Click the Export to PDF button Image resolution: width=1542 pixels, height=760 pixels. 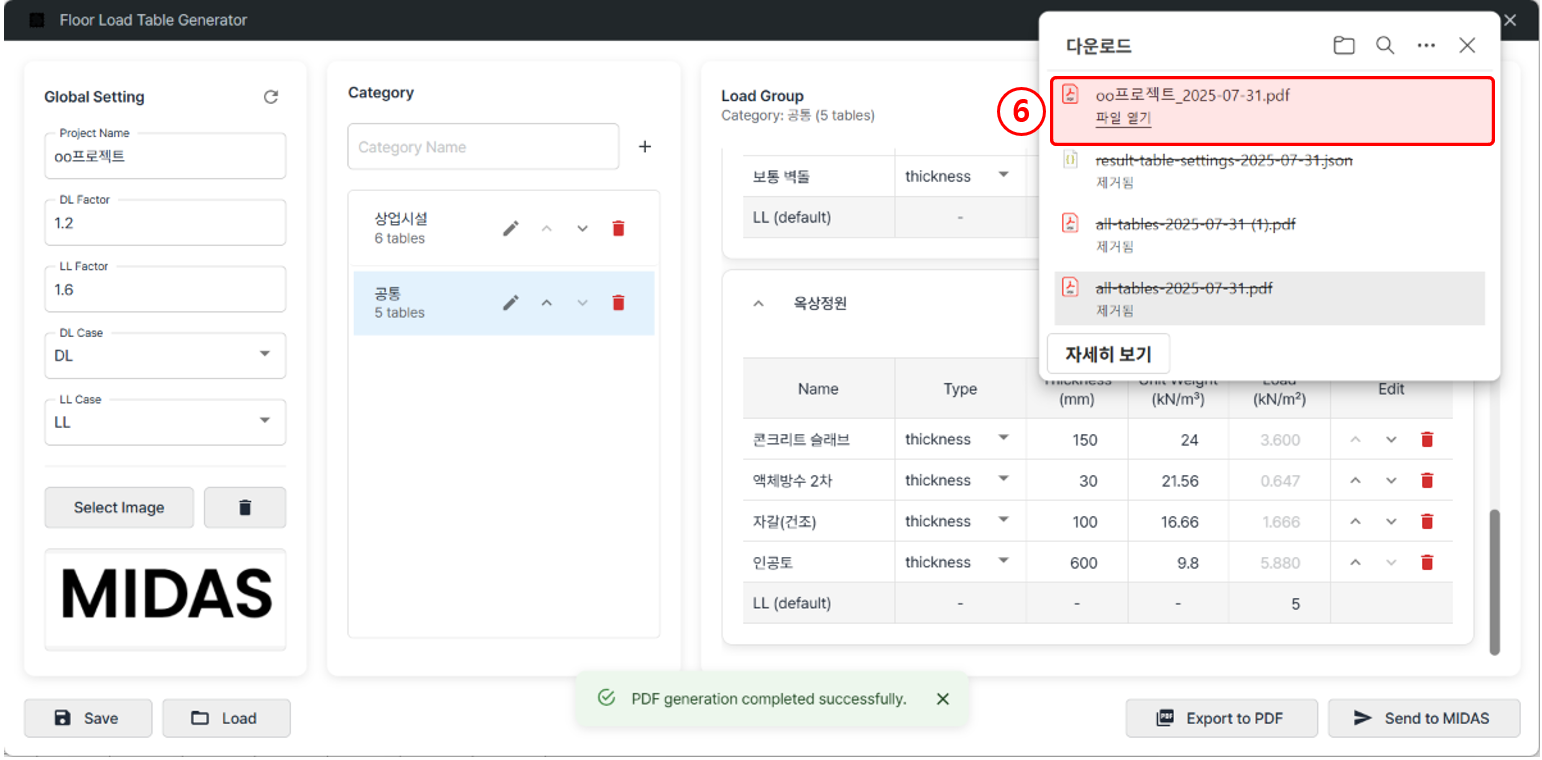pos(1220,718)
